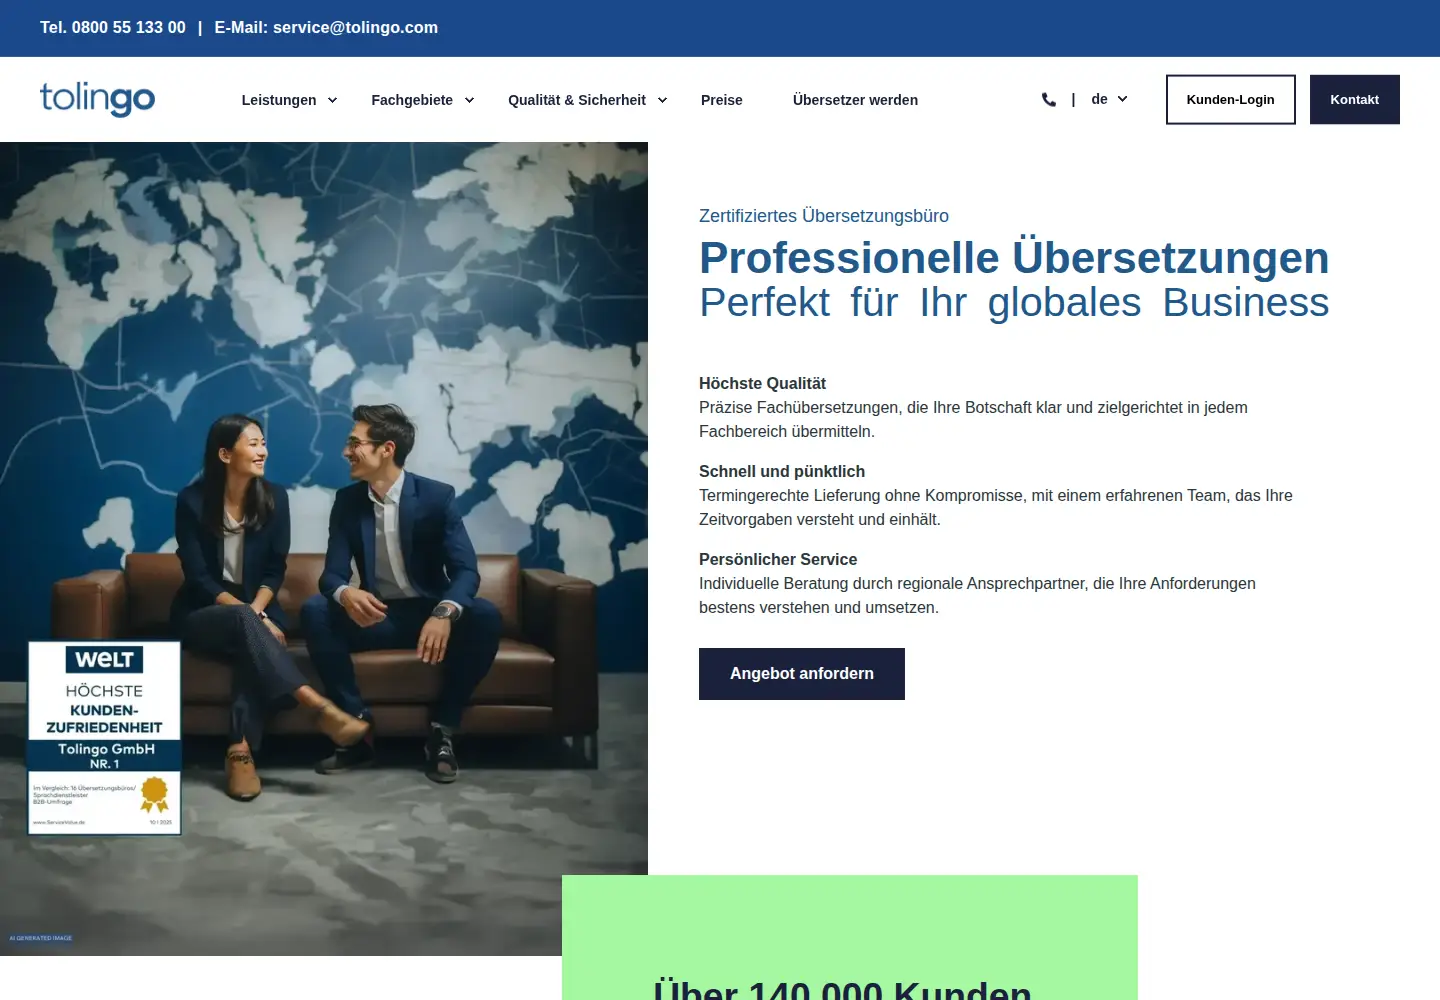Expand the Qualität & Sicherheit chevron
The width and height of the screenshot is (1440, 1000).
click(x=662, y=100)
